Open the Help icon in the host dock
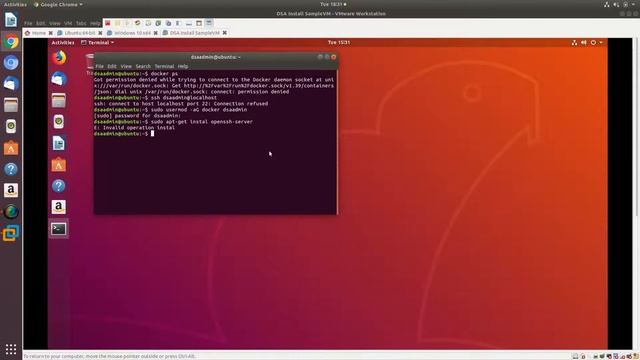The height and width of the screenshot is (360, 640). (11, 169)
